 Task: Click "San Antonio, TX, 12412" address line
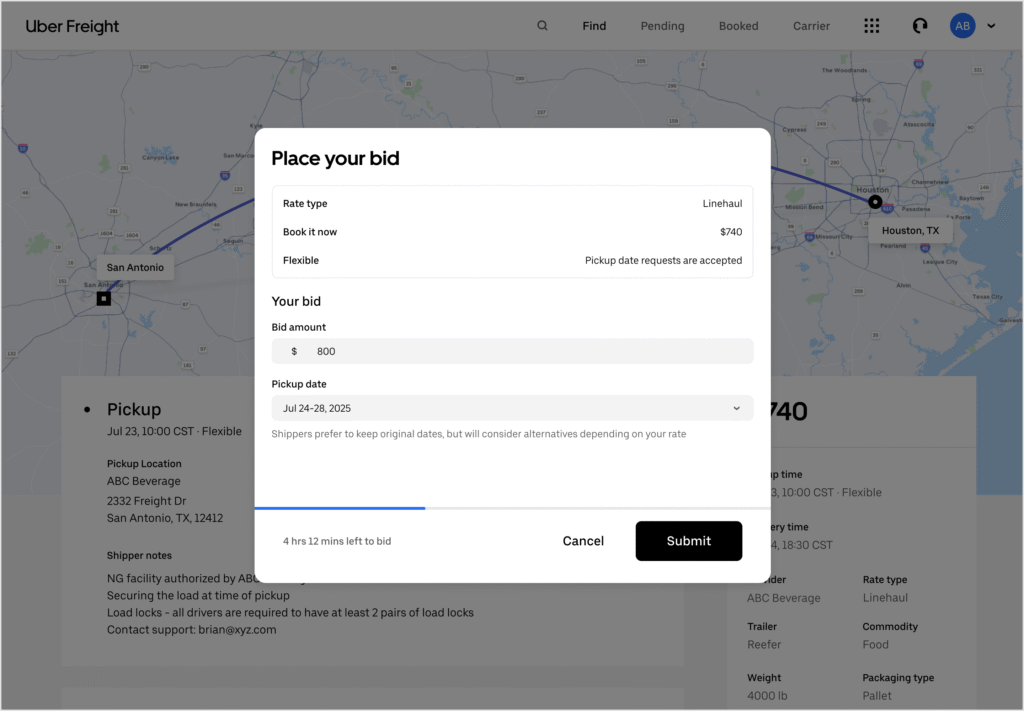165,518
